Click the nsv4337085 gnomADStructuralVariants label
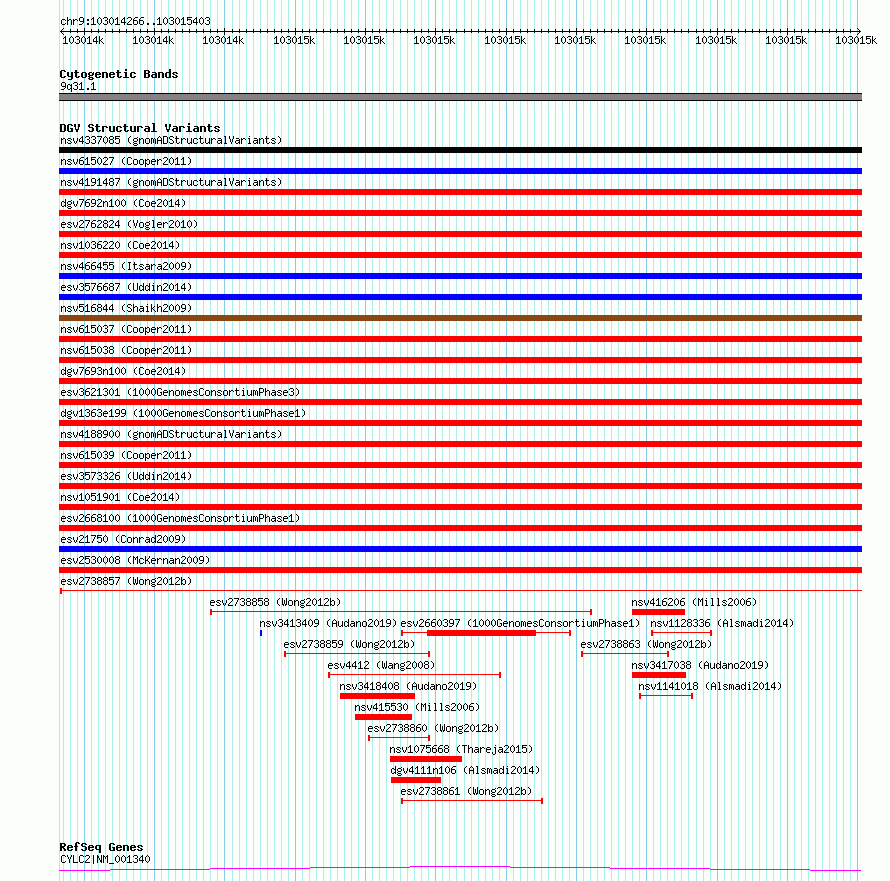 (x=171, y=140)
